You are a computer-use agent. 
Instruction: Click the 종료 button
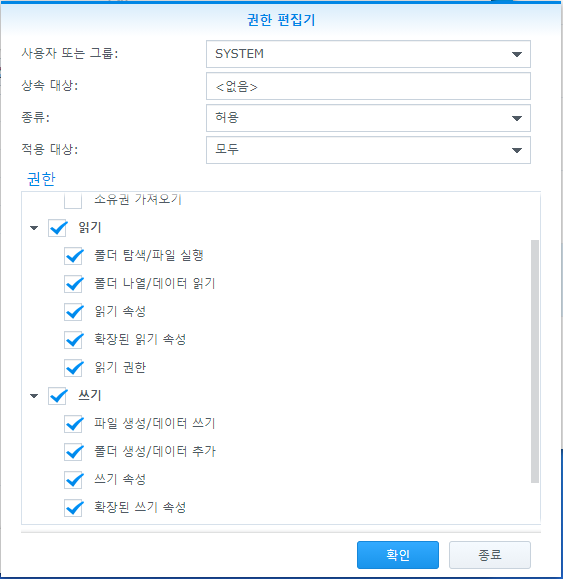[490, 555]
